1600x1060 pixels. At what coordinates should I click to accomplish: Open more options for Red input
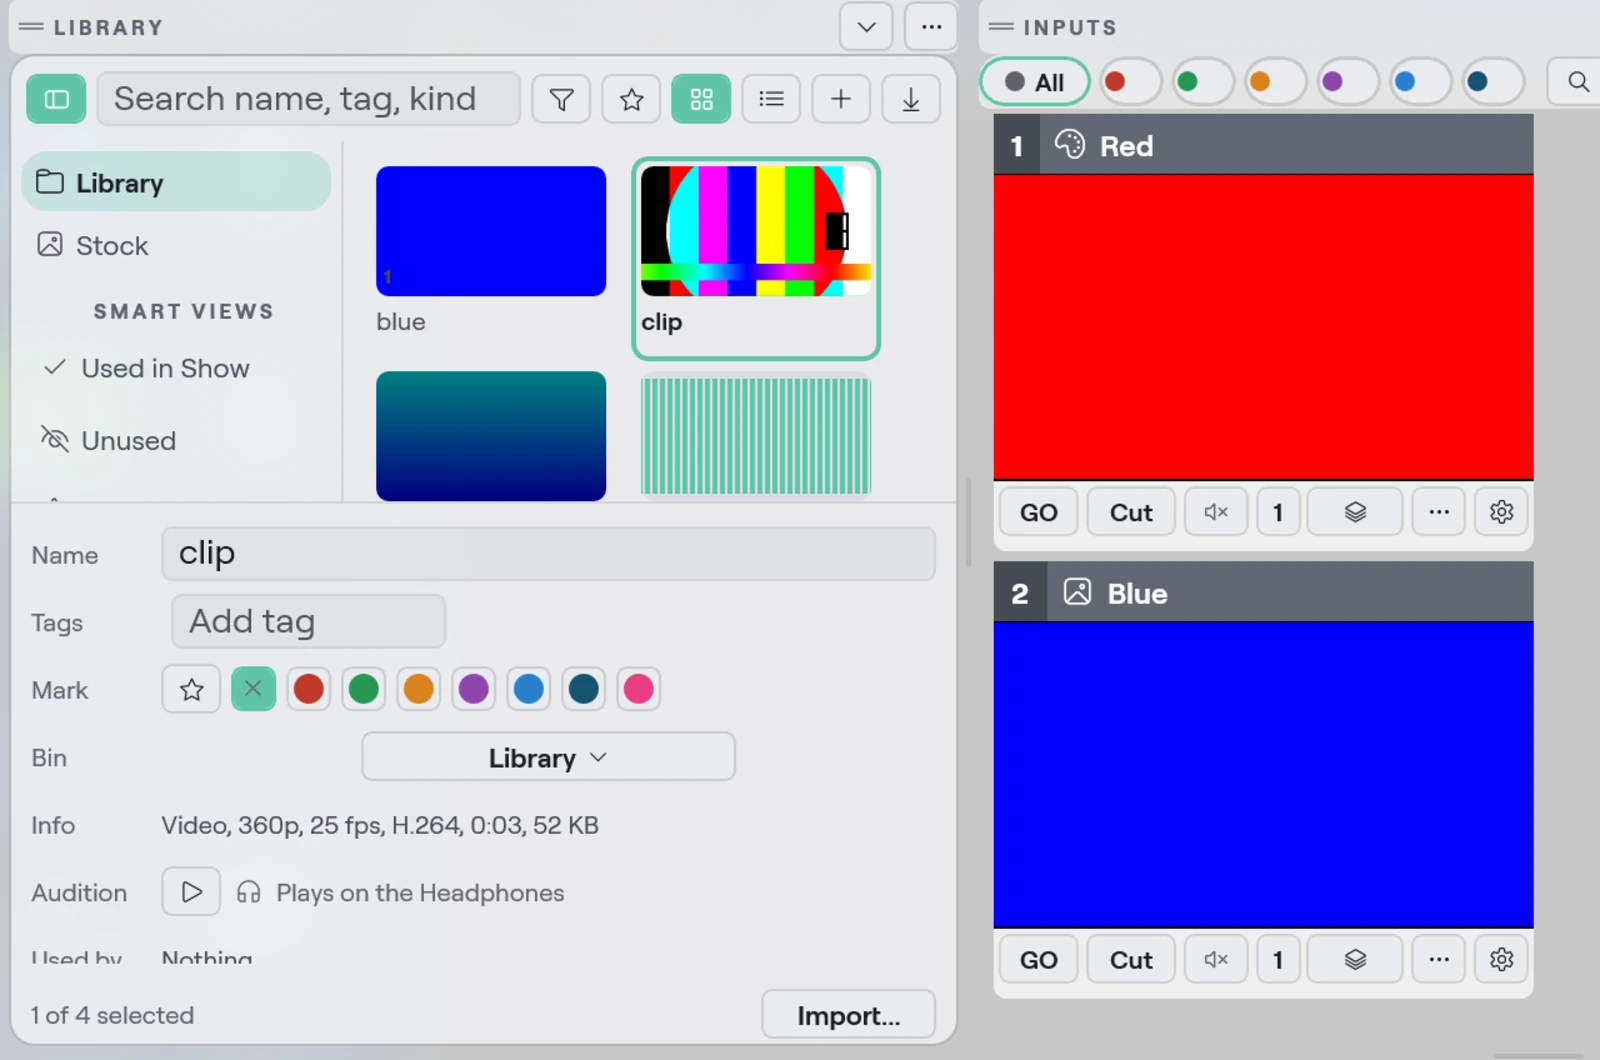[x=1439, y=512]
